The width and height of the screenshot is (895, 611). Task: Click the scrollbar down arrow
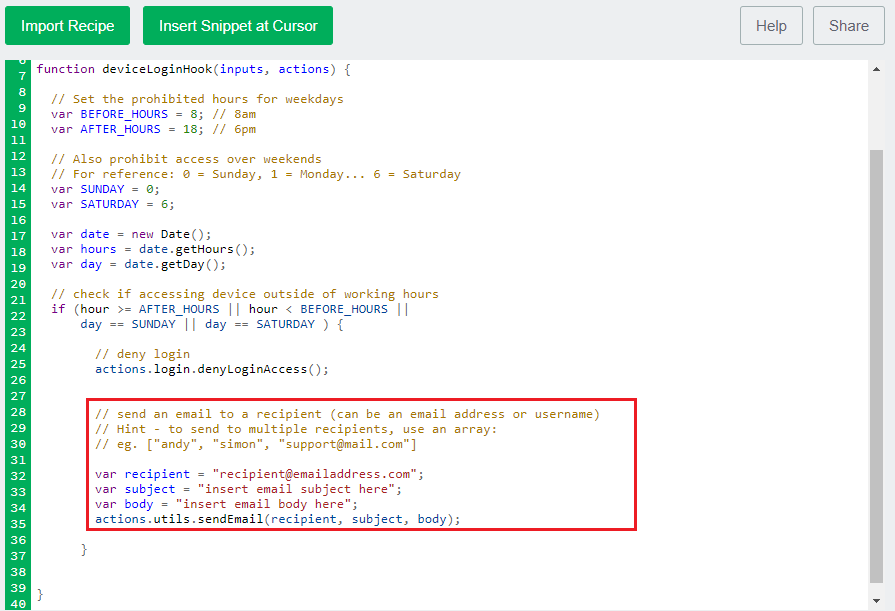876,601
